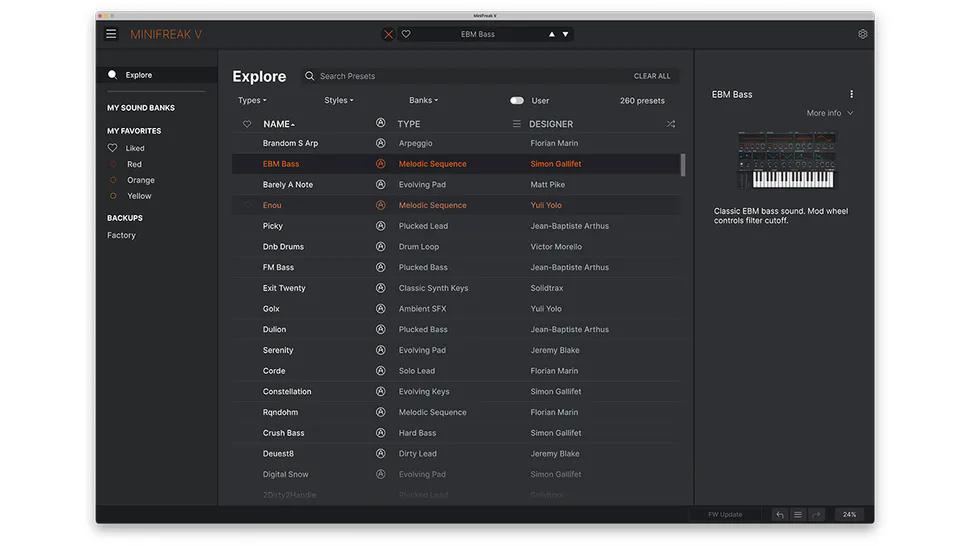Open the three-dot menu for EBM Bass

point(852,94)
